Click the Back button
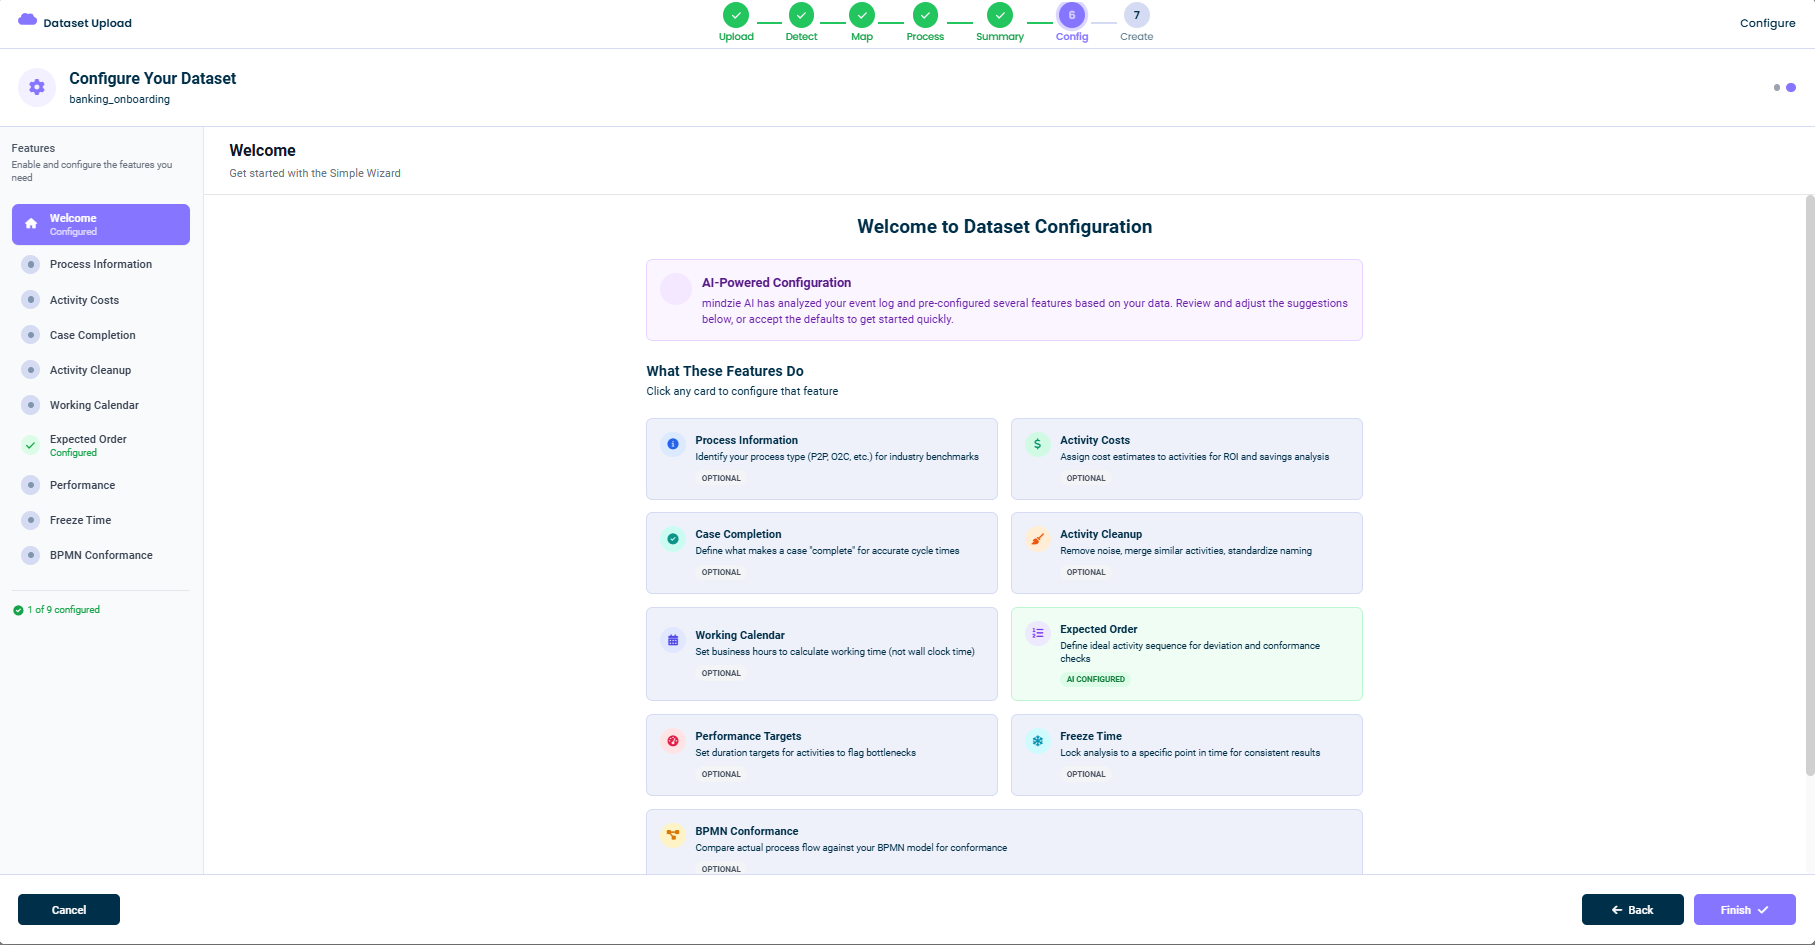1815x945 pixels. (1632, 909)
